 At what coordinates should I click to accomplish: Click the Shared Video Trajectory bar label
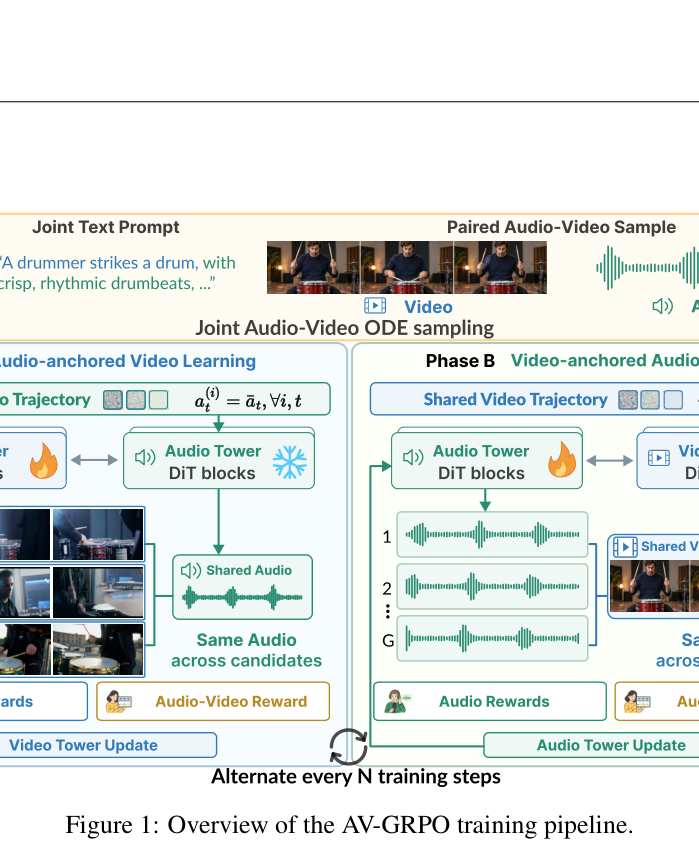(516, 399)
